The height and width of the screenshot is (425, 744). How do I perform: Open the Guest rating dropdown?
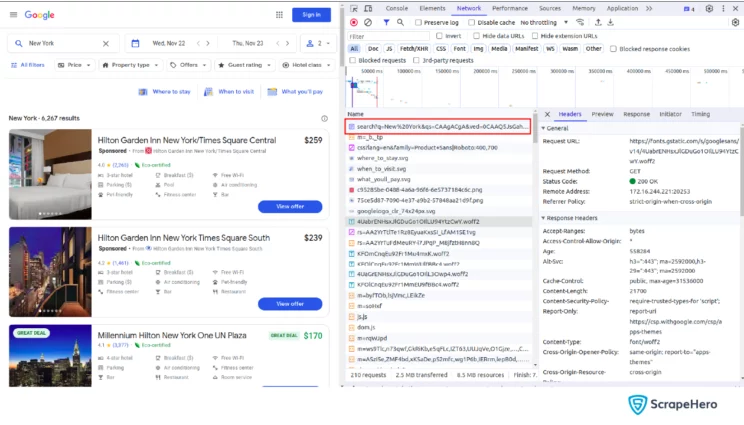(x=245, y=65)
